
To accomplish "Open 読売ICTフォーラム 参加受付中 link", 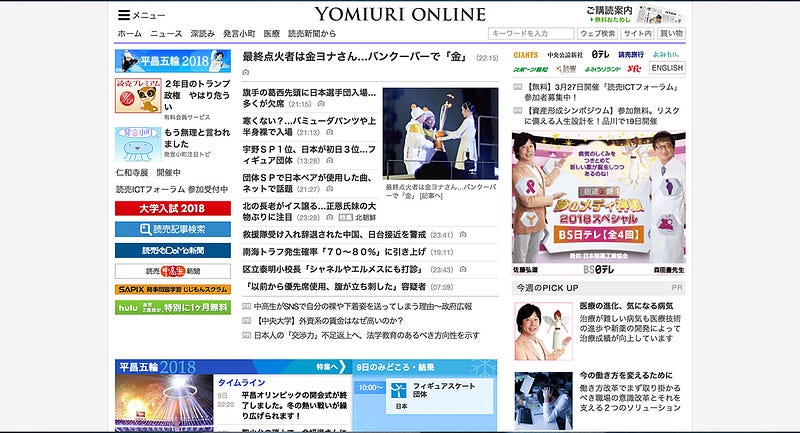I will pyautogui.click(x=172, y=189).
